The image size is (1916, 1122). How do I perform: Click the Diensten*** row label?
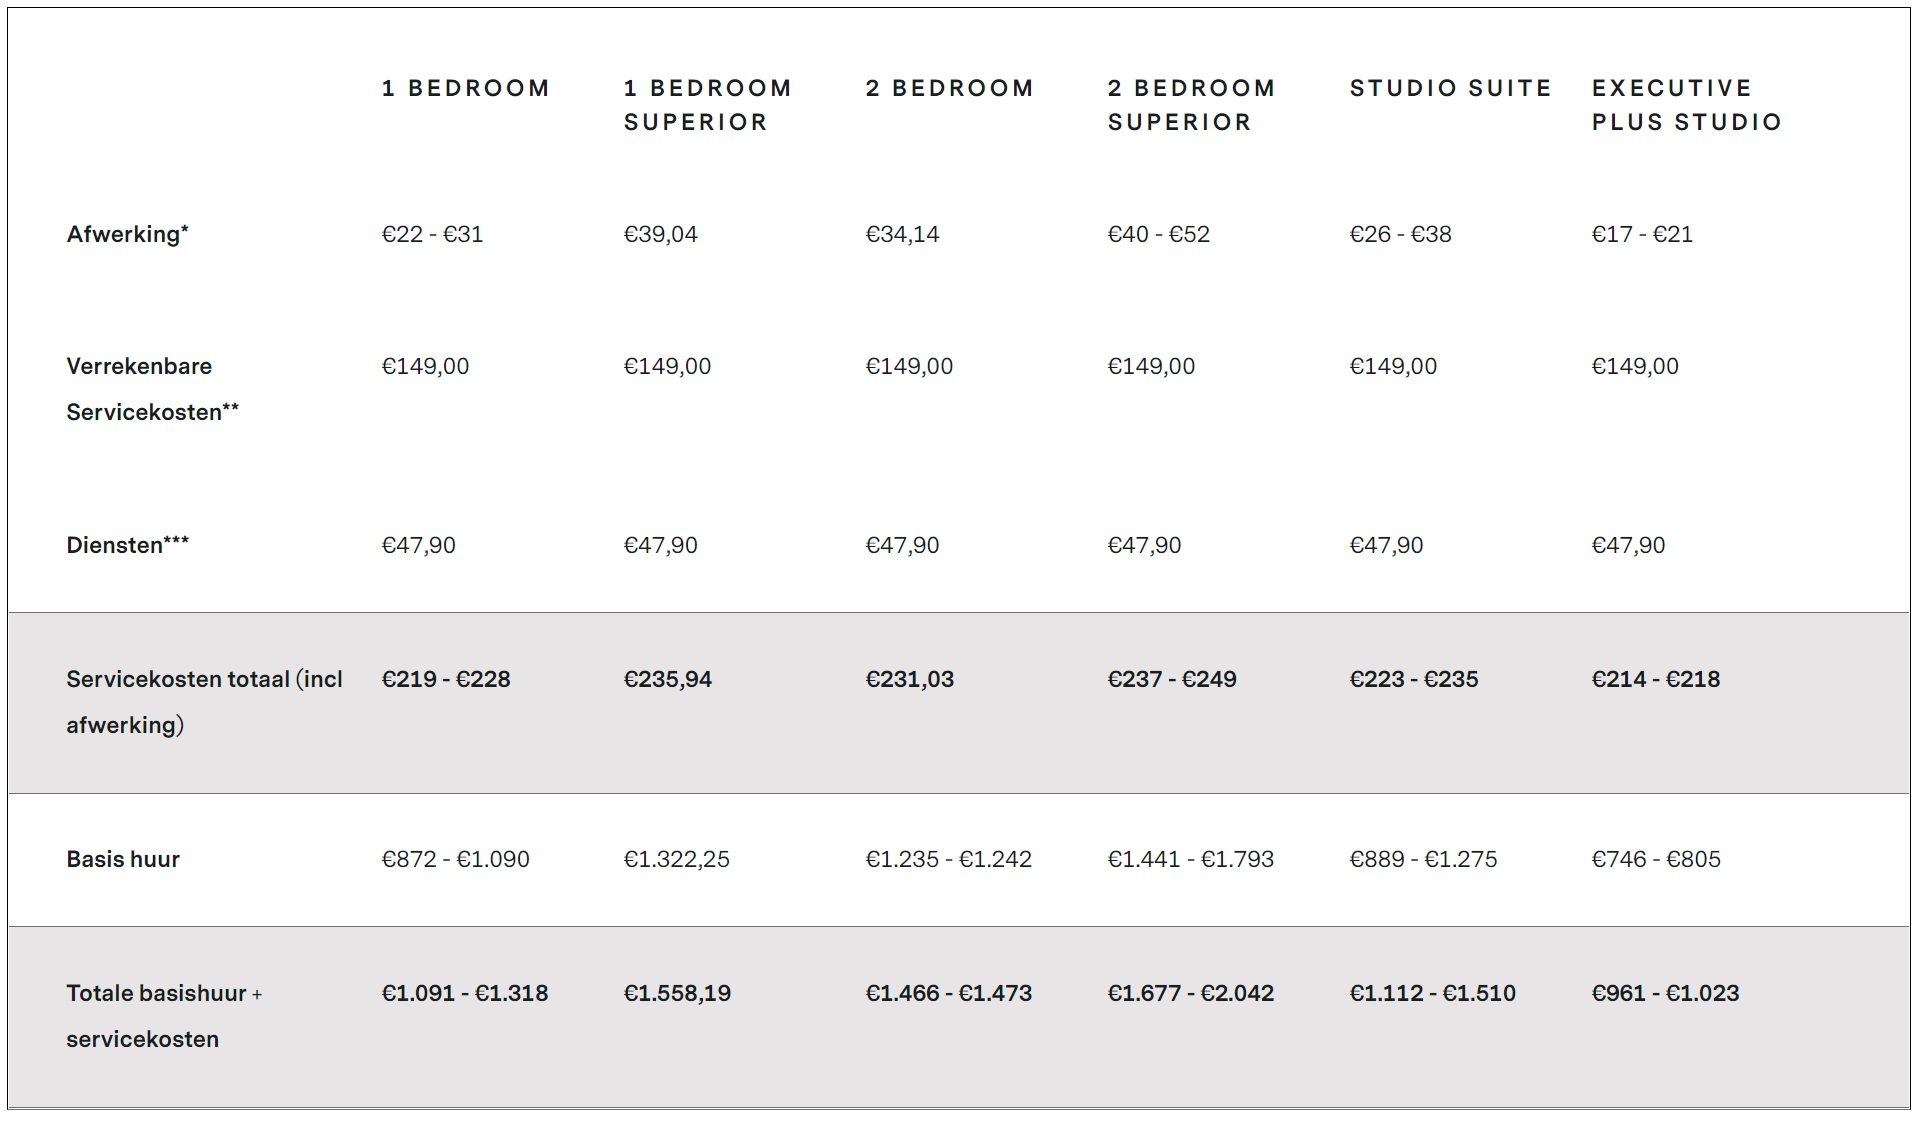(x=127, y=545)
